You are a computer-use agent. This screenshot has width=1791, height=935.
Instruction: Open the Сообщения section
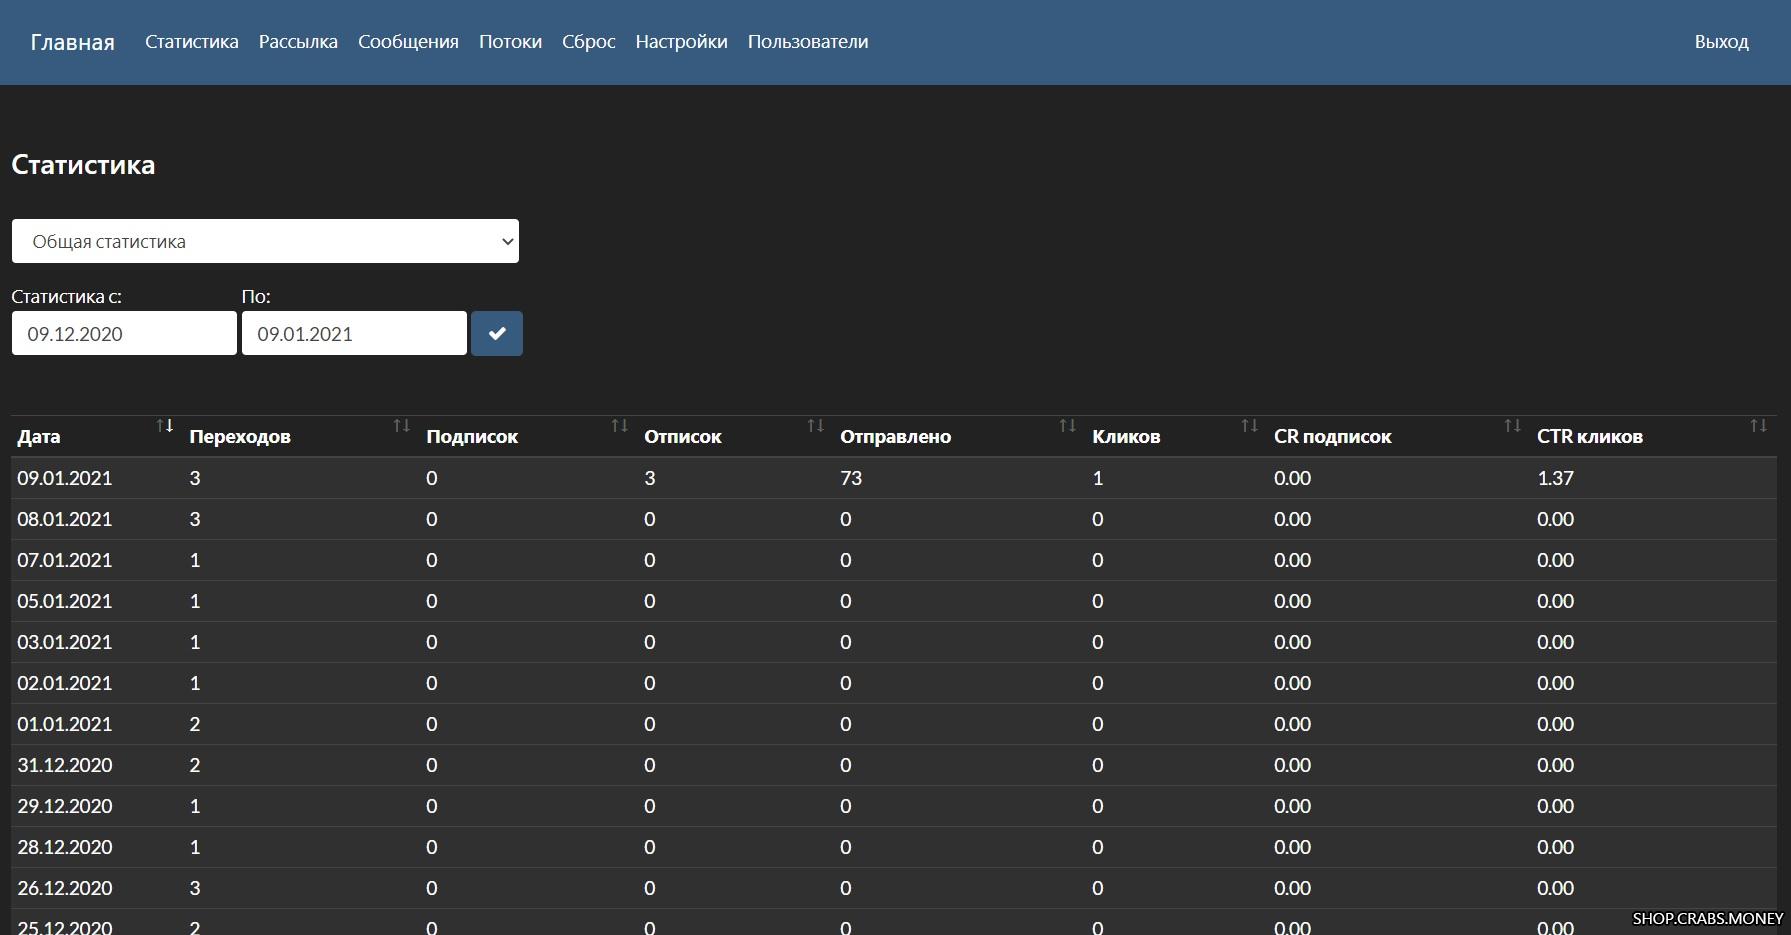408,42
